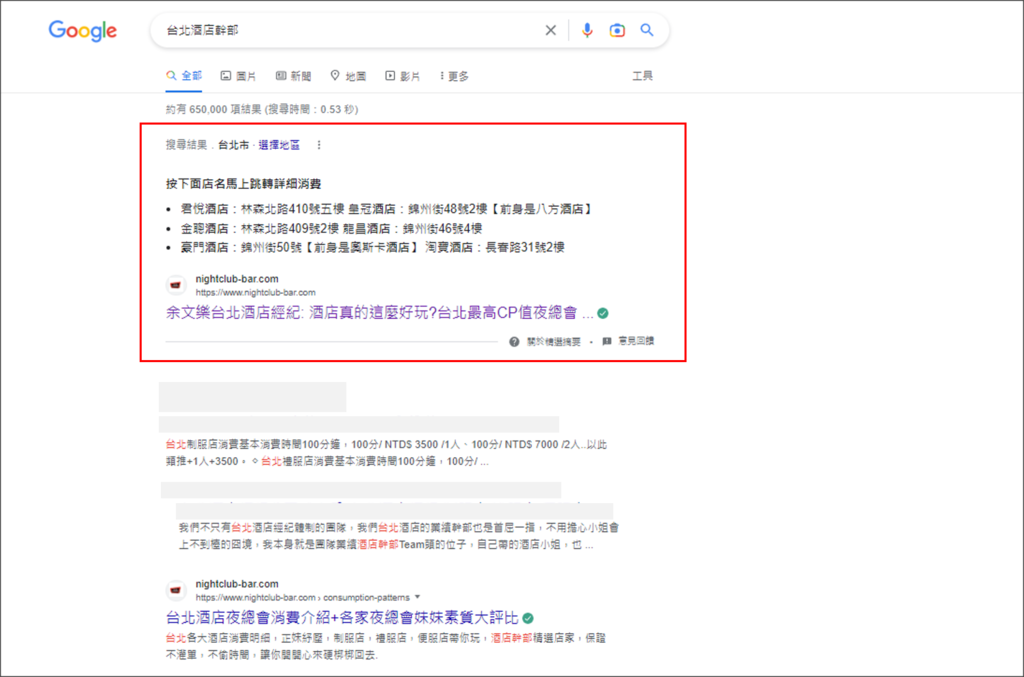This screenshot has height=677, width=1024.
Task: Click the heading 按下面店名馬上跳轉詳細消費
Action: [x=244, y=183]
